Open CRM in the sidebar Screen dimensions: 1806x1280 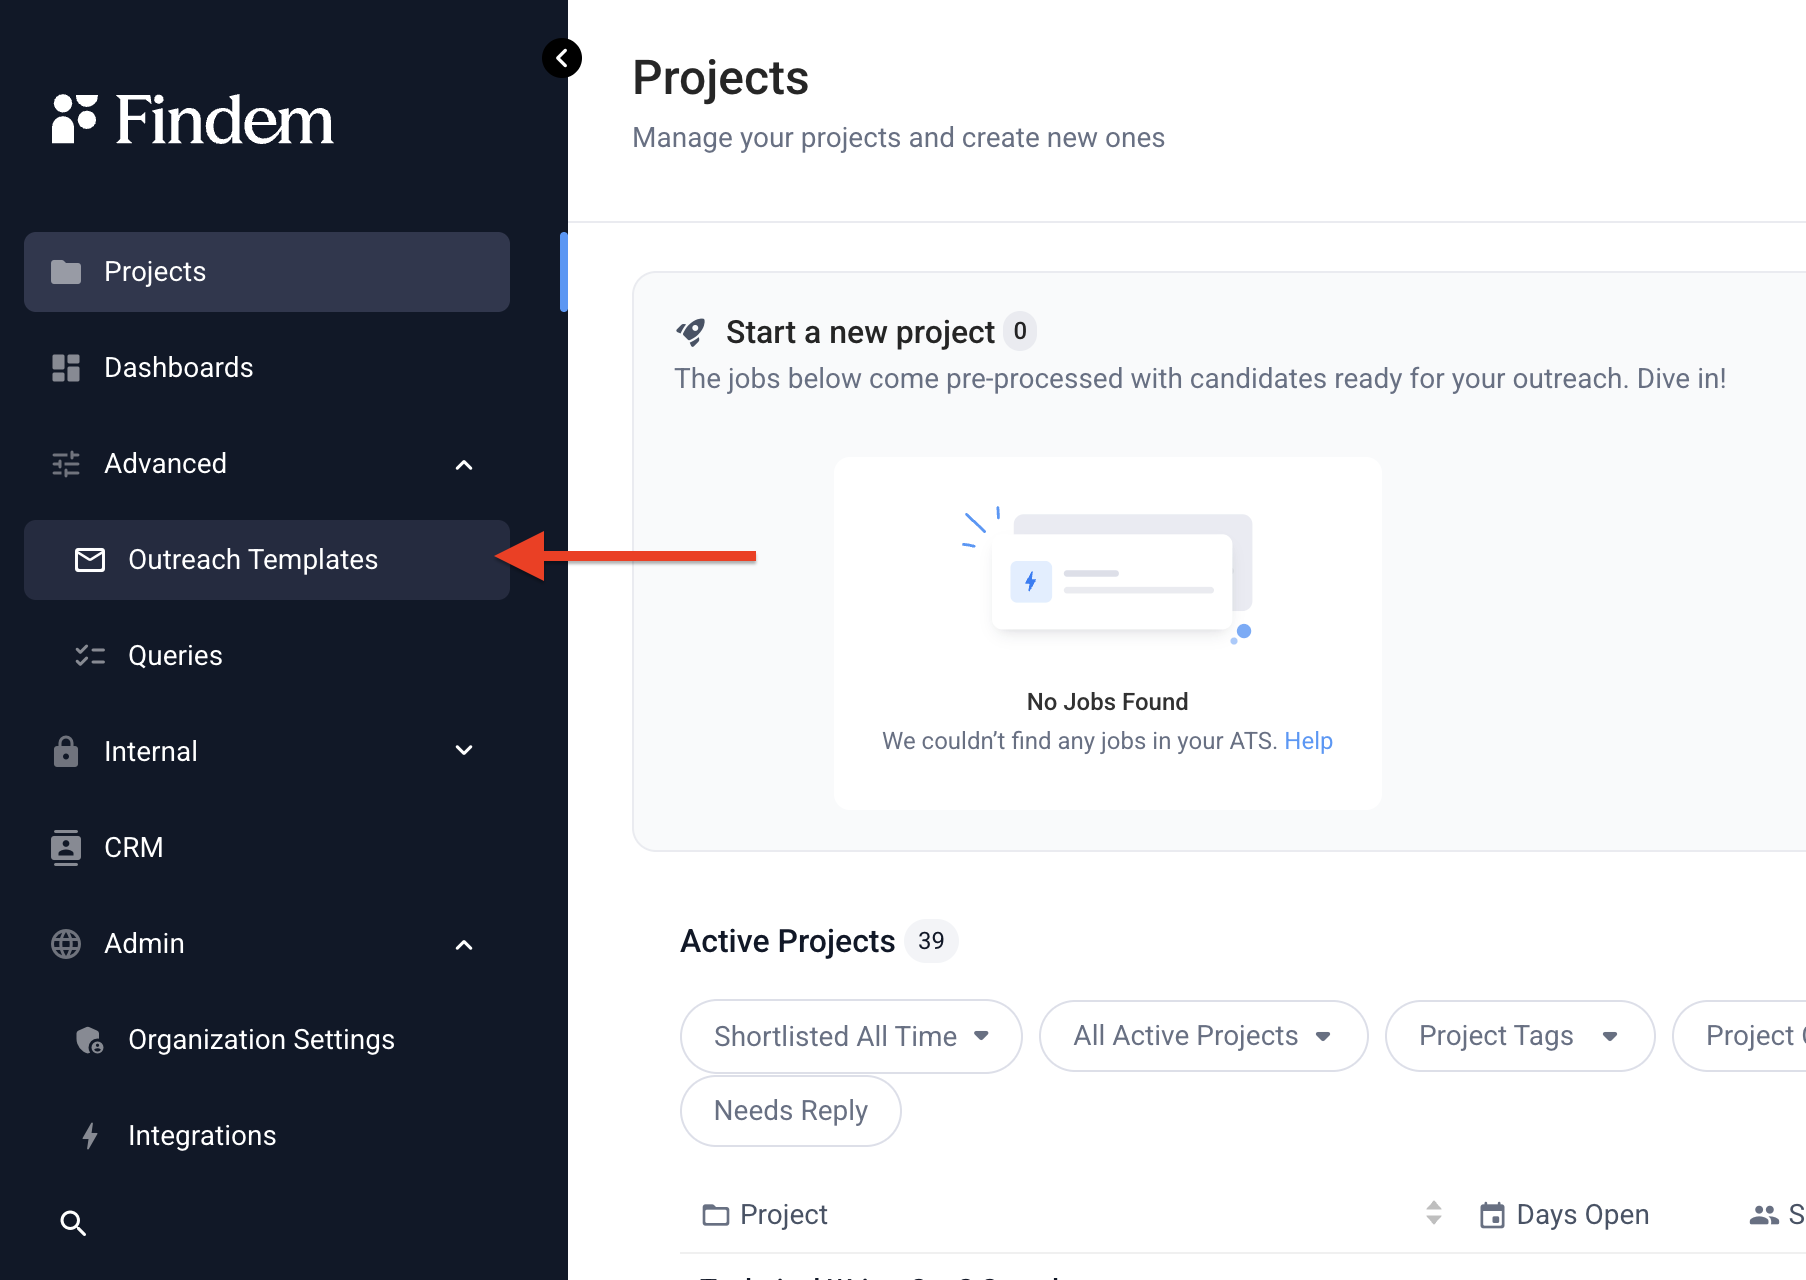[267, 847]
